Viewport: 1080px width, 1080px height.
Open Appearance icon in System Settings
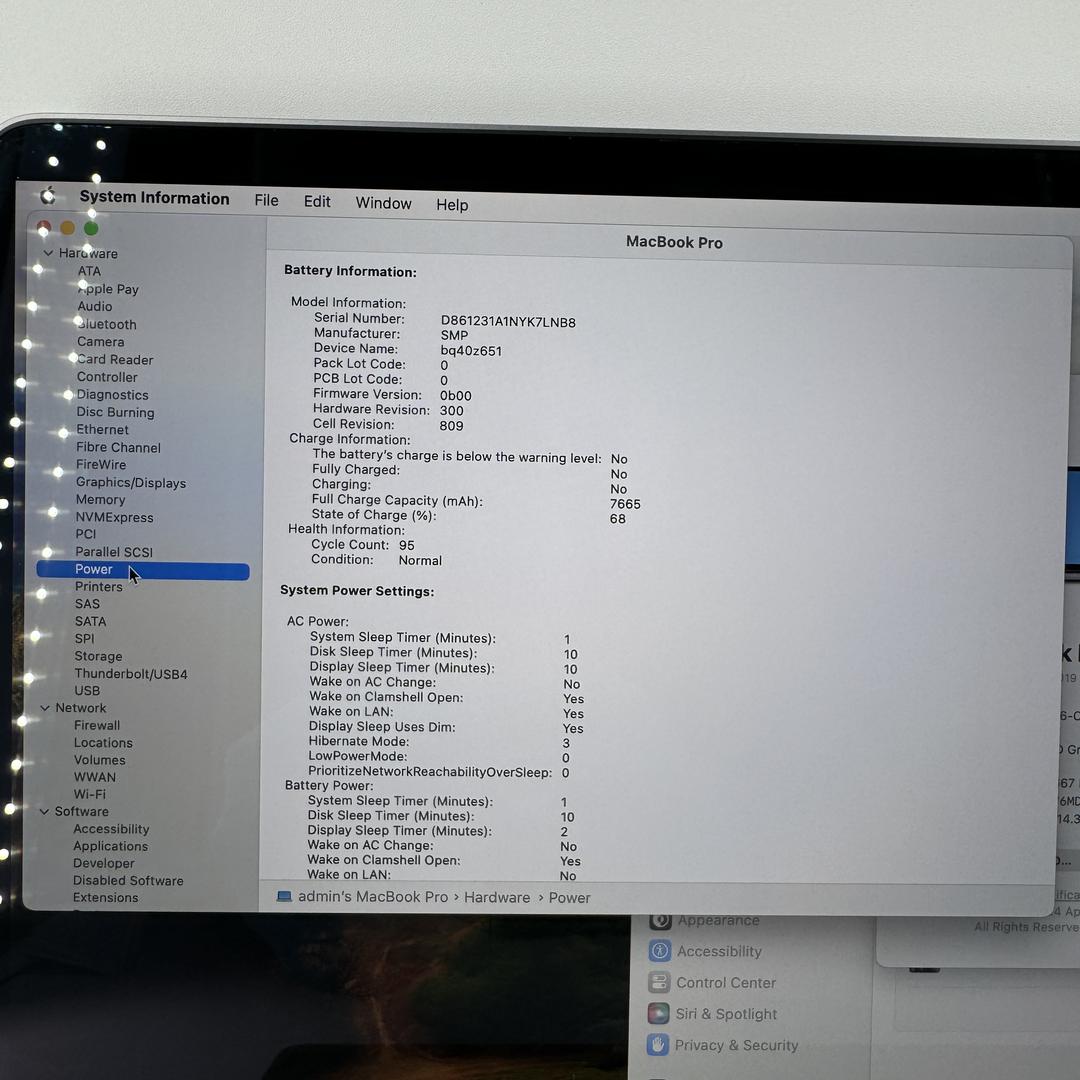click(x=660, y=920)
